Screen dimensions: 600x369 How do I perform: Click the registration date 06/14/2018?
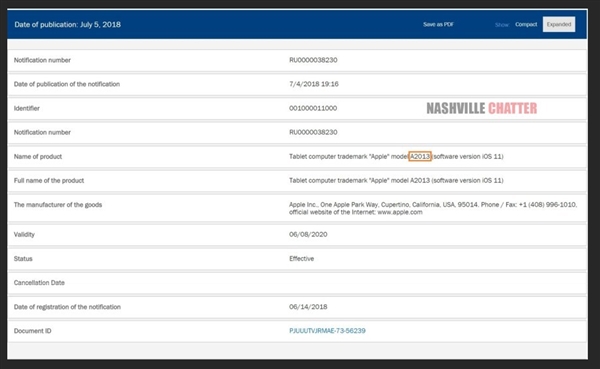tap(308, 307)
